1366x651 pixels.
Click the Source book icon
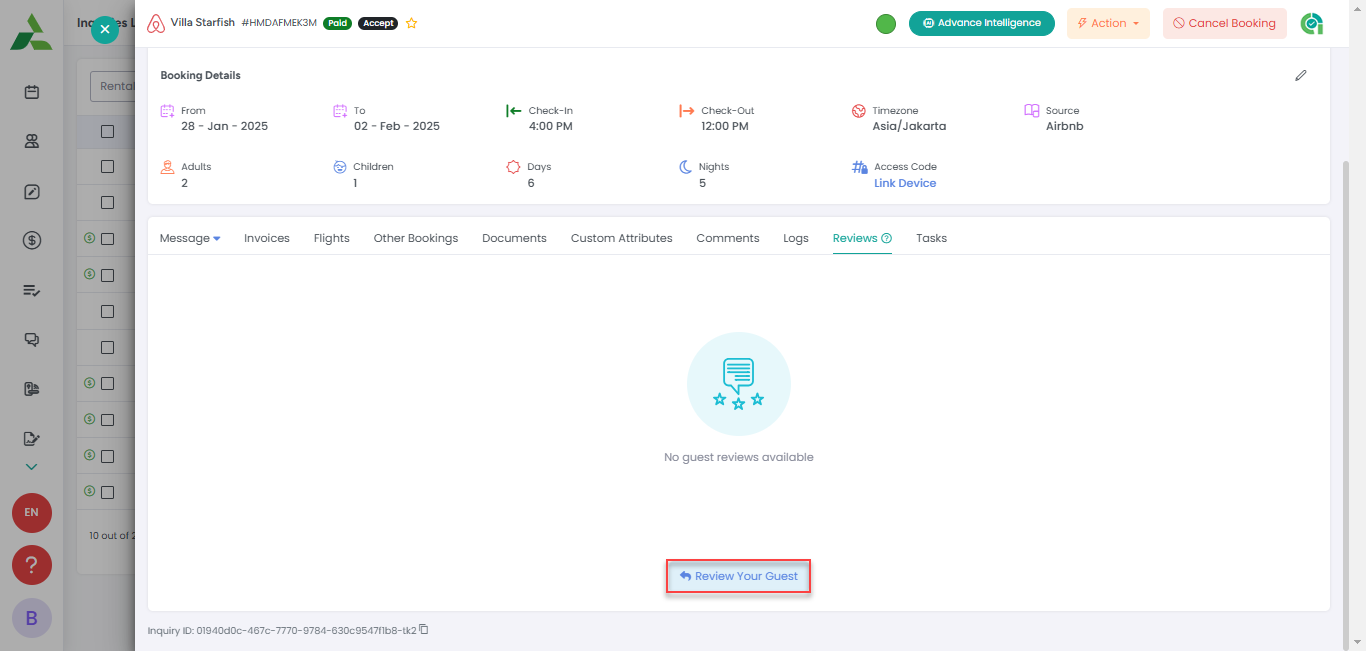(x=1032, y=111)
